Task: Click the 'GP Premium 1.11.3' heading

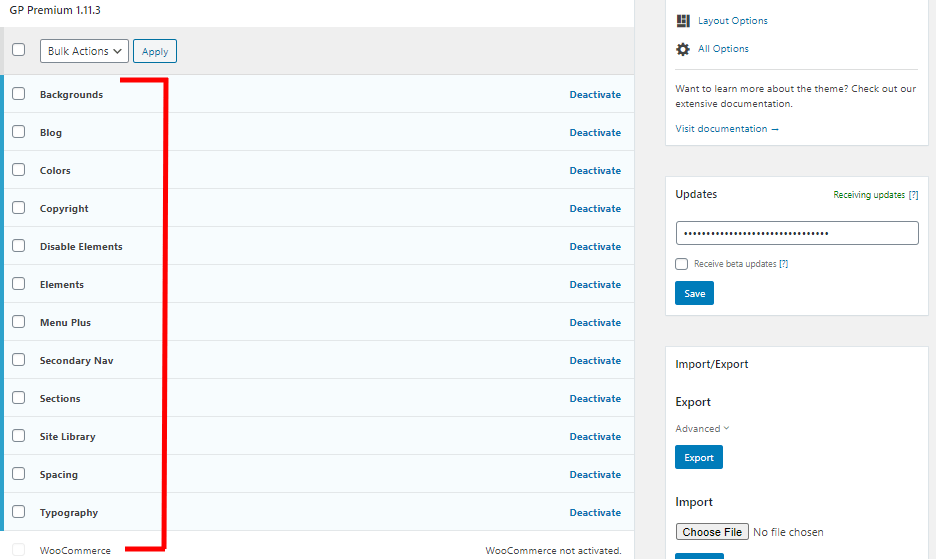Action: point(55,10)
